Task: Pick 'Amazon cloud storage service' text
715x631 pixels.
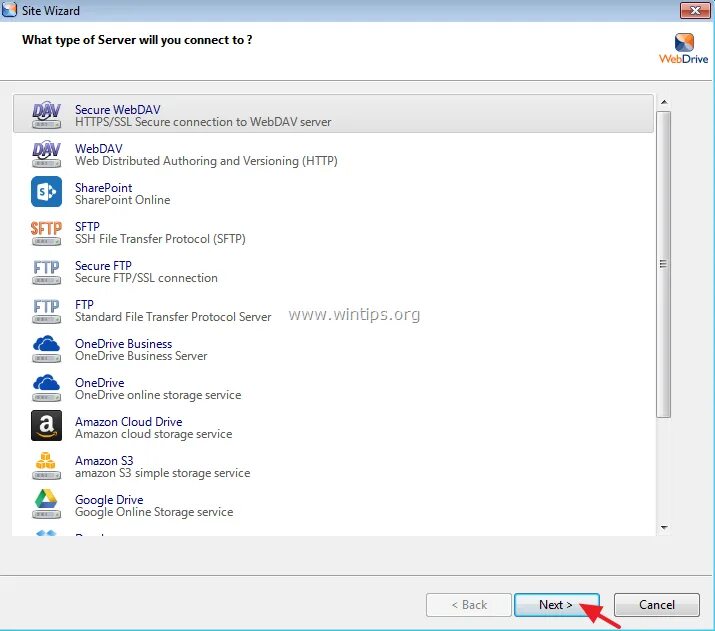Action: 154,434
